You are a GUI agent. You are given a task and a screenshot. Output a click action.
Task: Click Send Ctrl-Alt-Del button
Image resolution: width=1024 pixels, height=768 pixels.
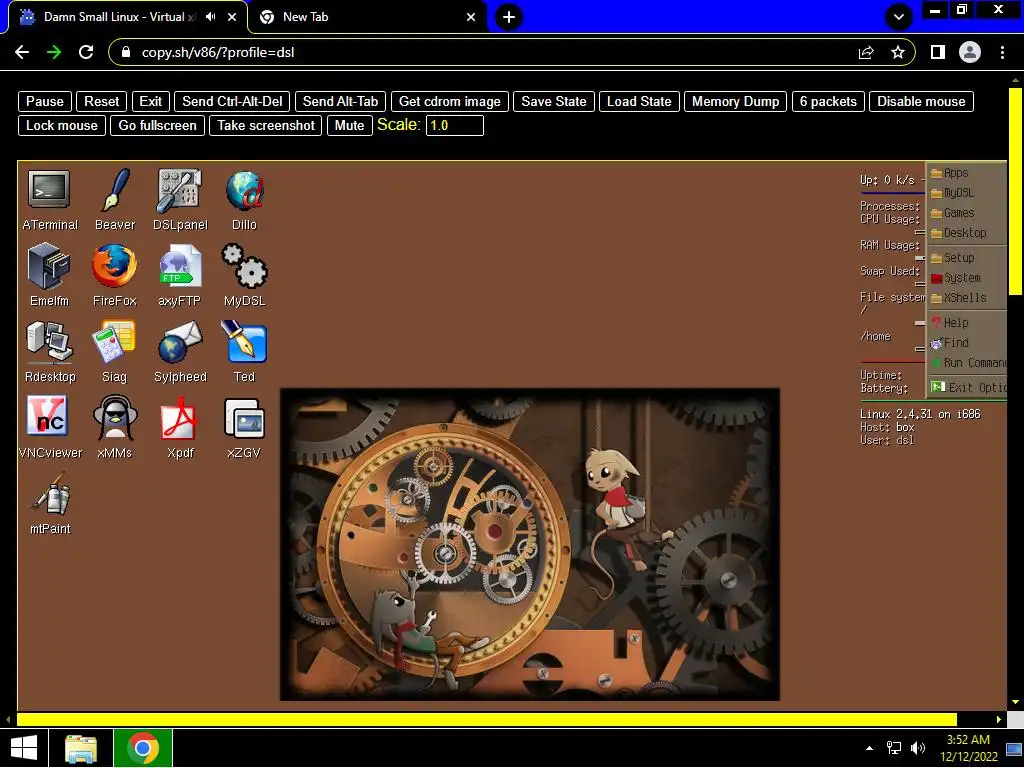point(232,101)
